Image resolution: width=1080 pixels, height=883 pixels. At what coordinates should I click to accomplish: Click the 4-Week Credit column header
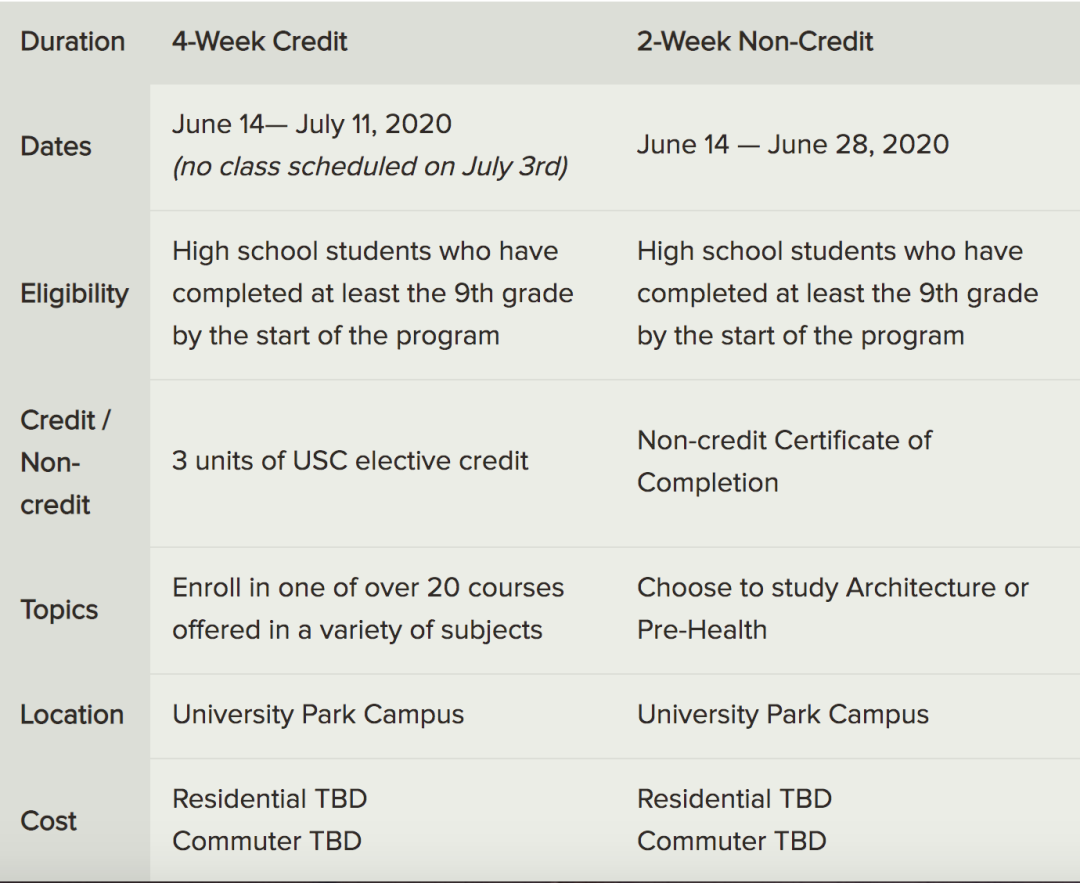[259, 42]
